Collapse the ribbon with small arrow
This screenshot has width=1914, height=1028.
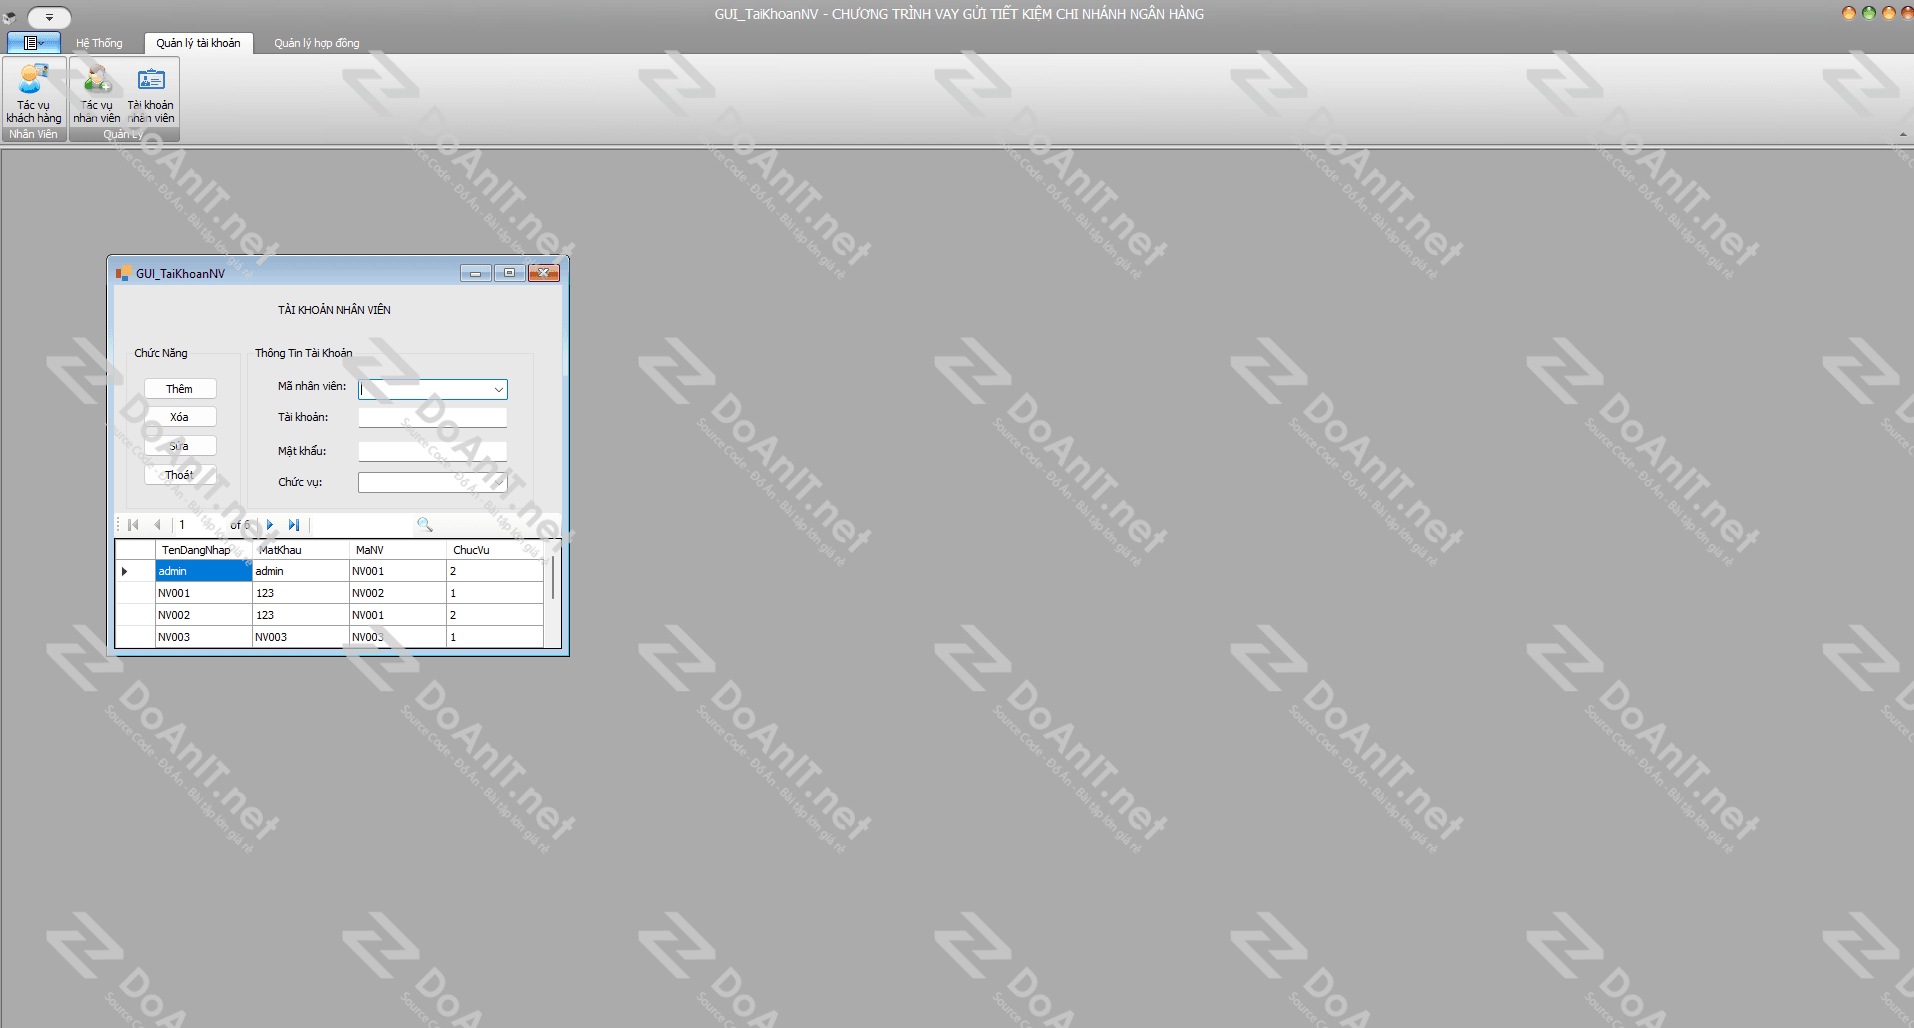point(1903,134)
